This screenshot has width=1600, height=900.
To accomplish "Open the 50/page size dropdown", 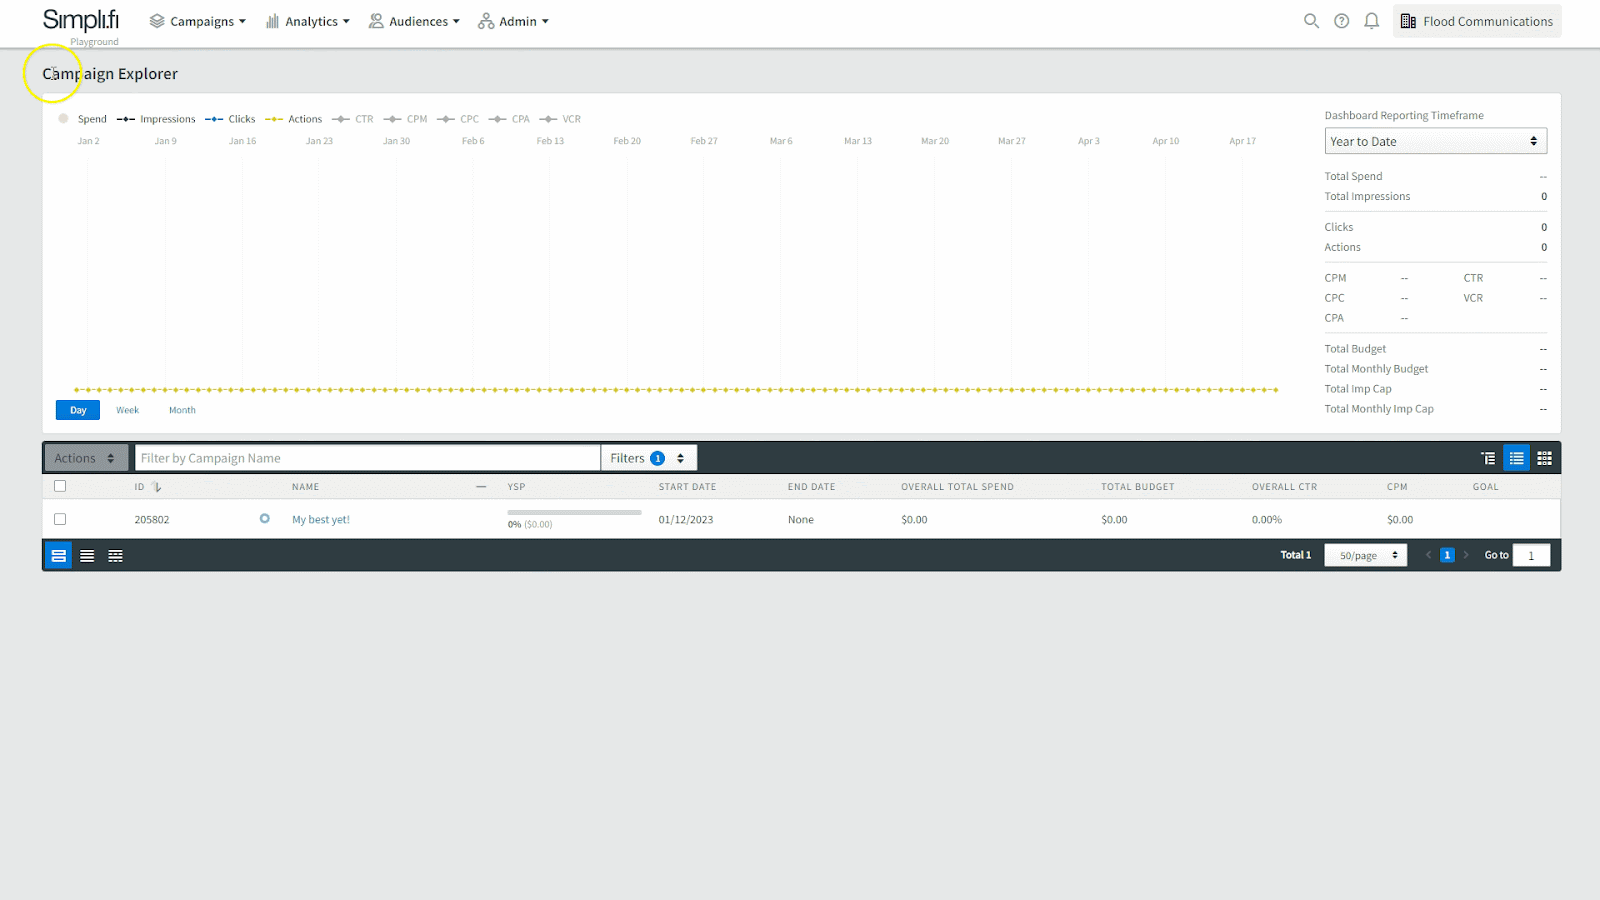I will point(1366,556).
